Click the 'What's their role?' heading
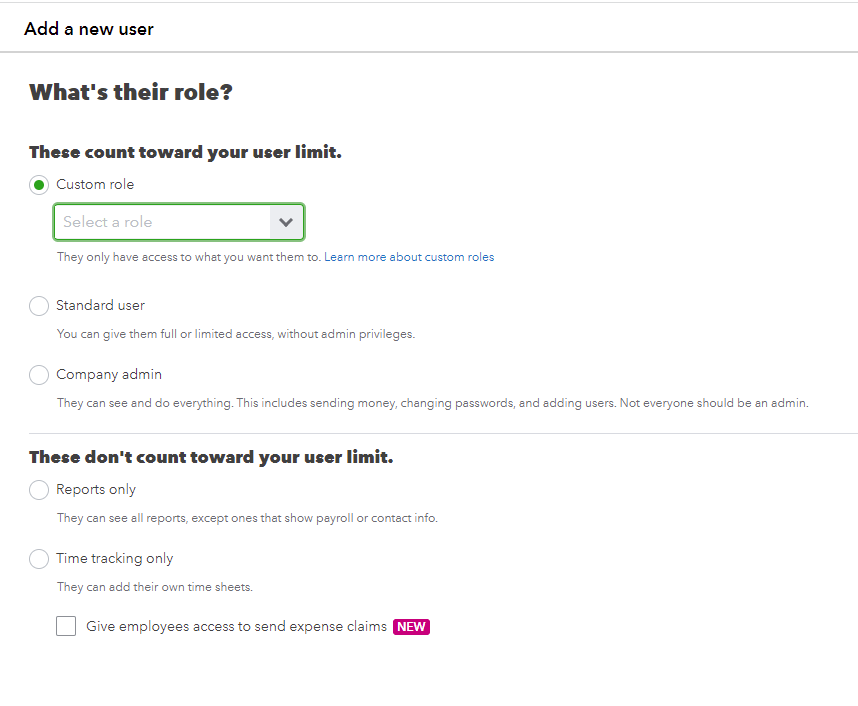 131,93
